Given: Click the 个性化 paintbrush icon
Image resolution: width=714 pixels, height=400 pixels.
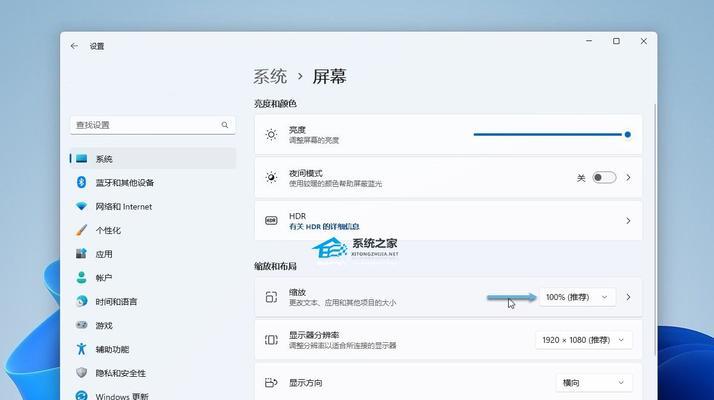Looking at the screenshot, I should point(82,230).
